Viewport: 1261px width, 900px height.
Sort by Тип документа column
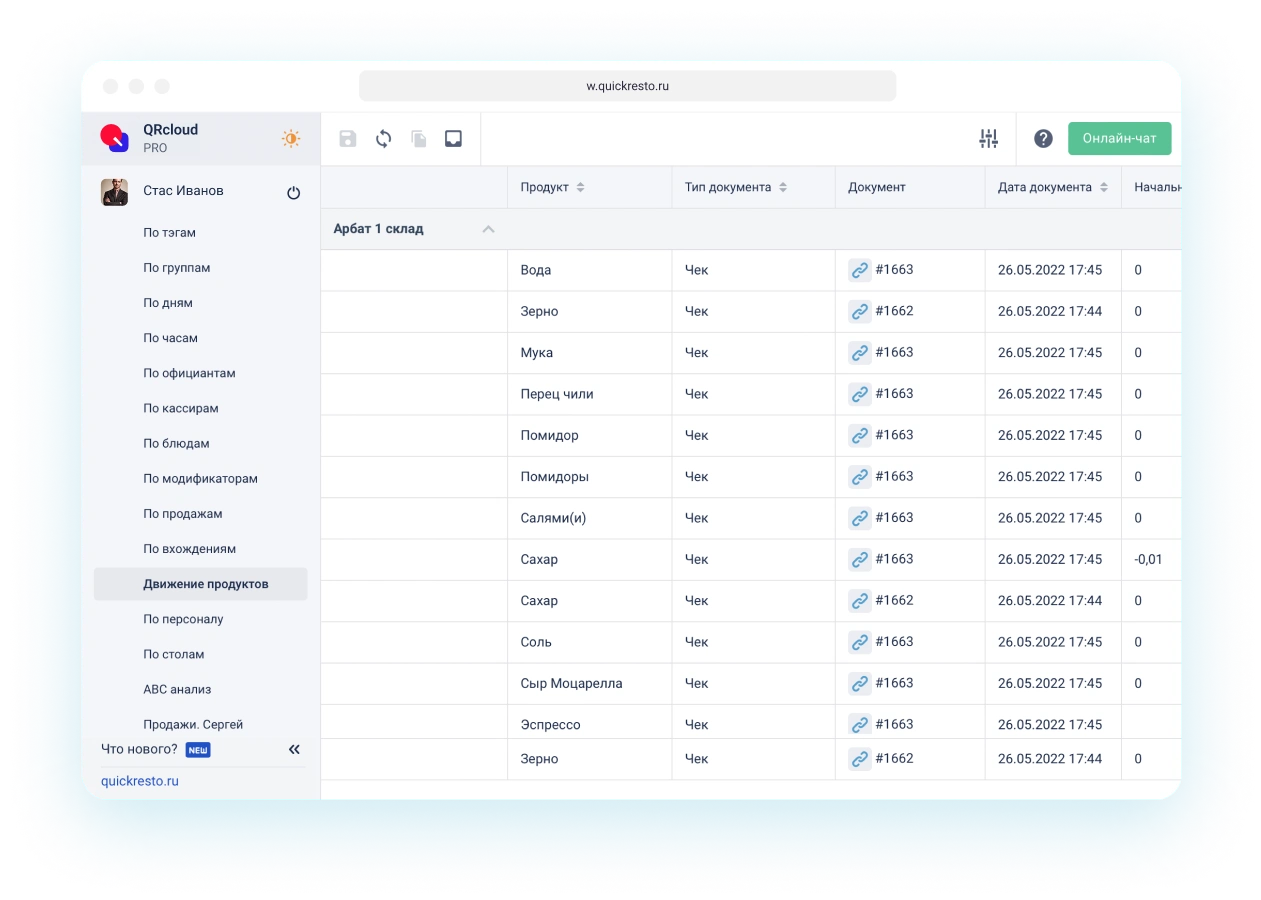click(783, 187)
